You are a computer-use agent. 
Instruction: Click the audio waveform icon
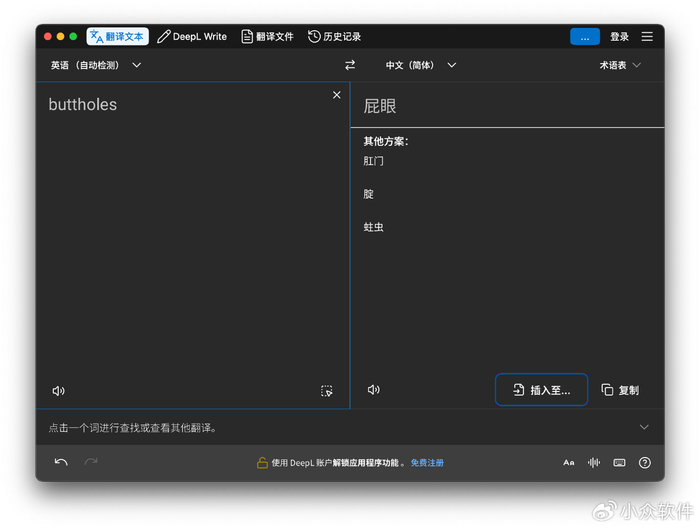[x=594, y=463]
